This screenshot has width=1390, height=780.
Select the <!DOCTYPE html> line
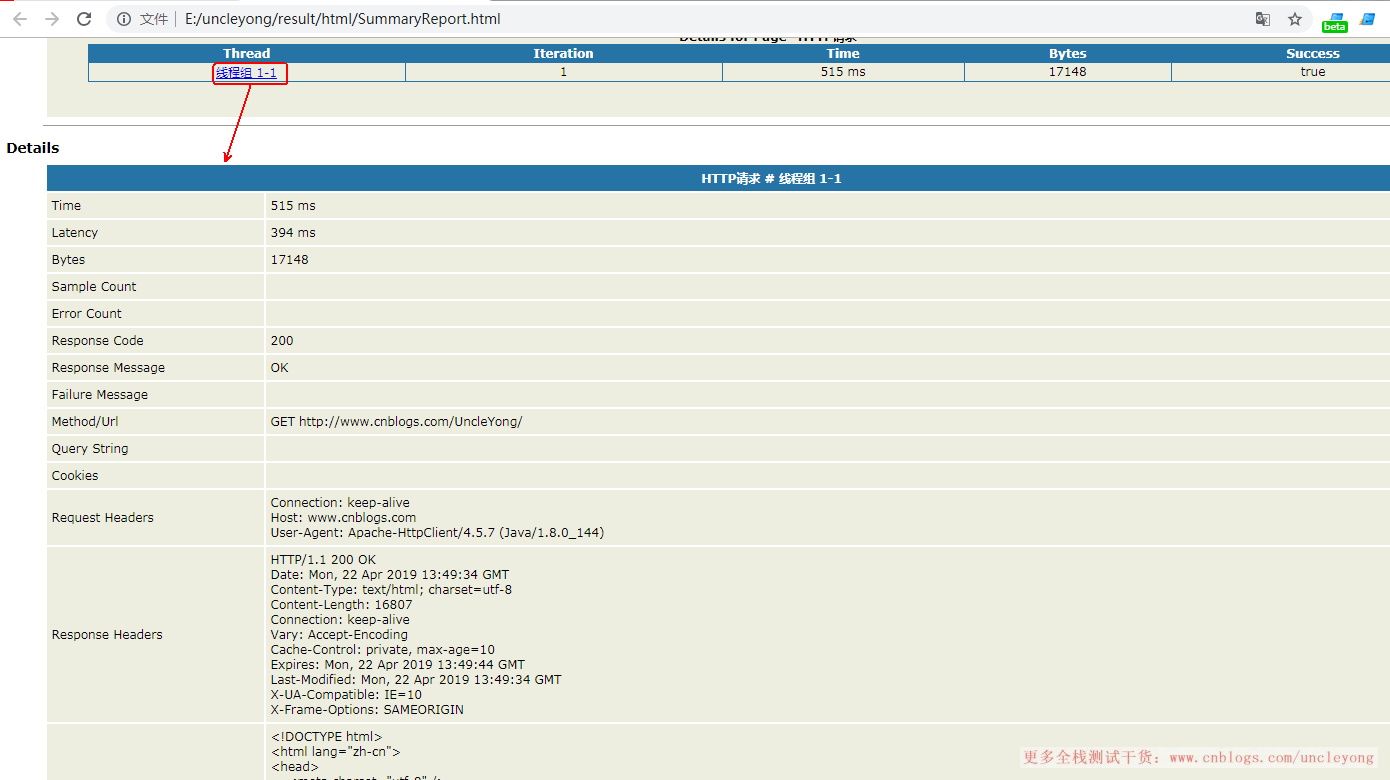(x=326, y=736)
